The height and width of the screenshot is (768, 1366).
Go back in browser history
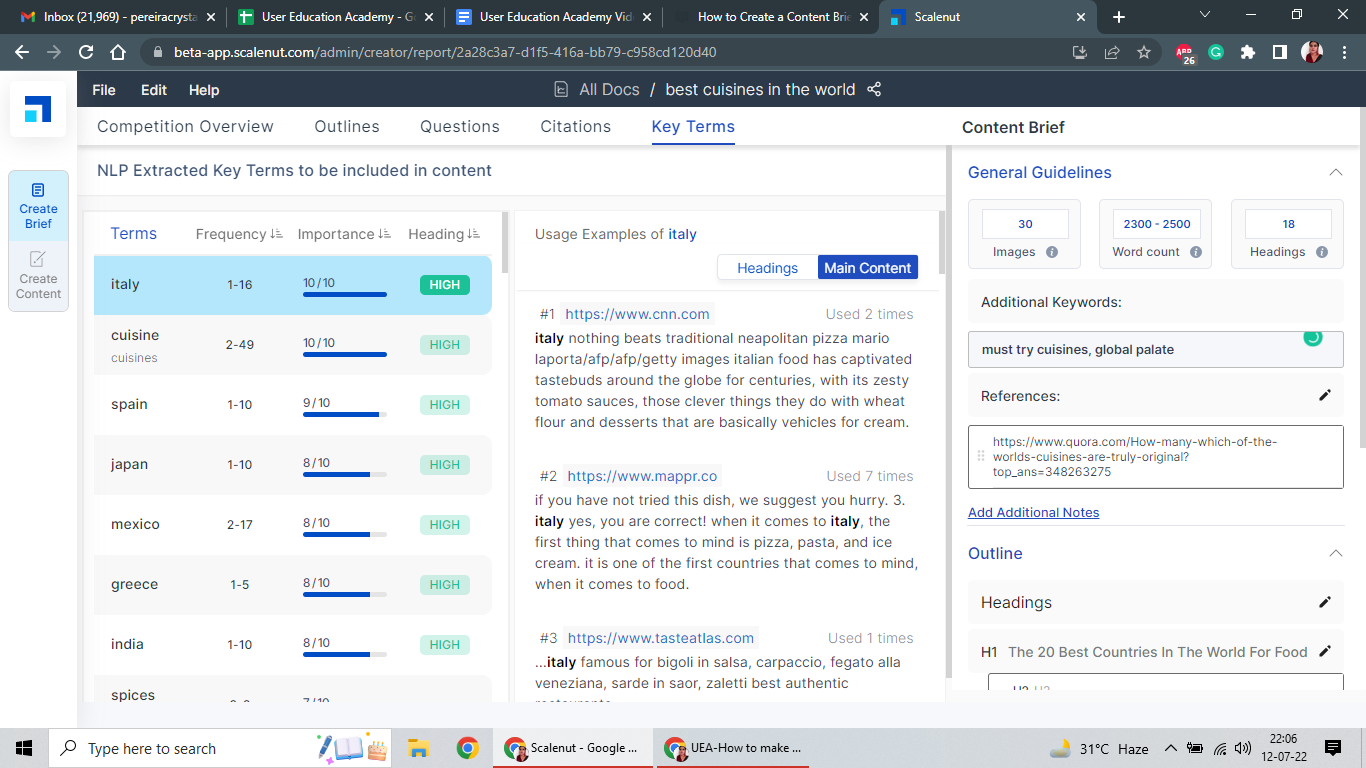22,52
